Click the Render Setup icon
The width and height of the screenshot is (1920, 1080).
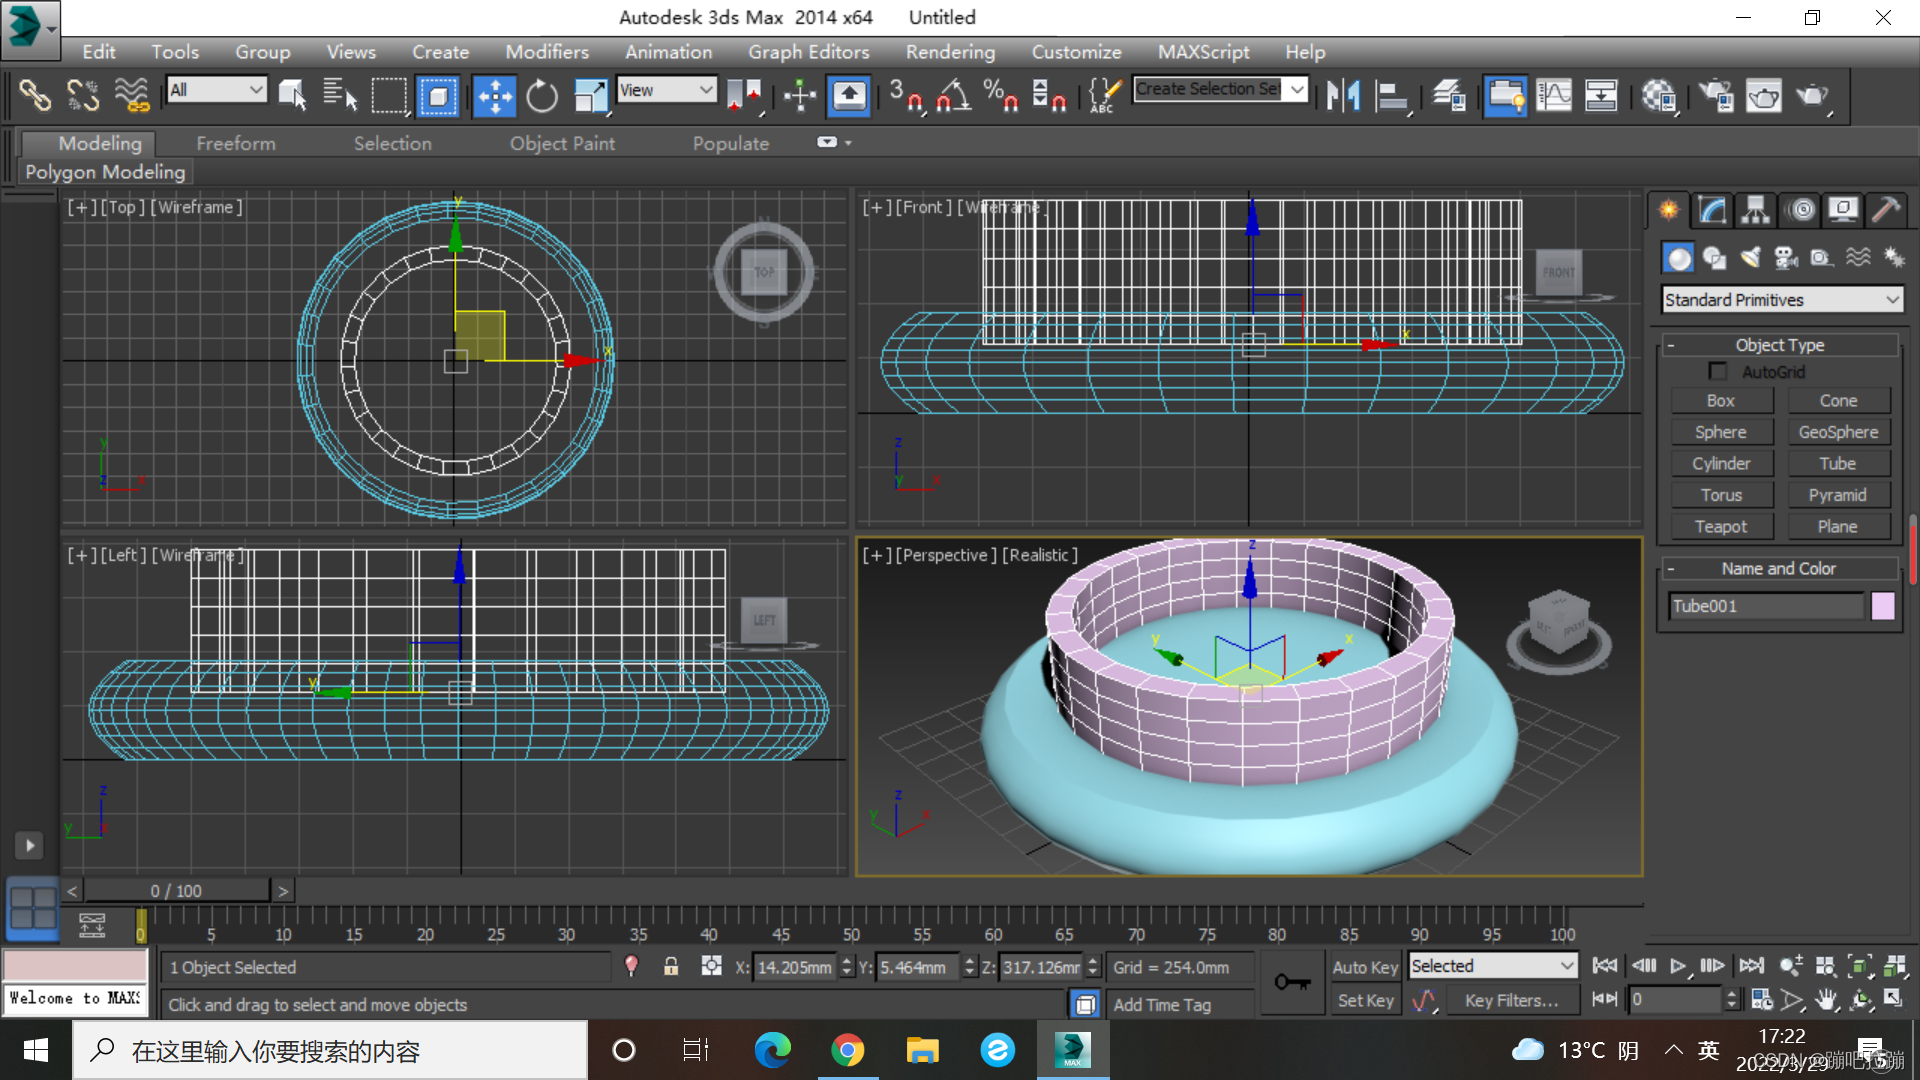[x=1716, y=96]
